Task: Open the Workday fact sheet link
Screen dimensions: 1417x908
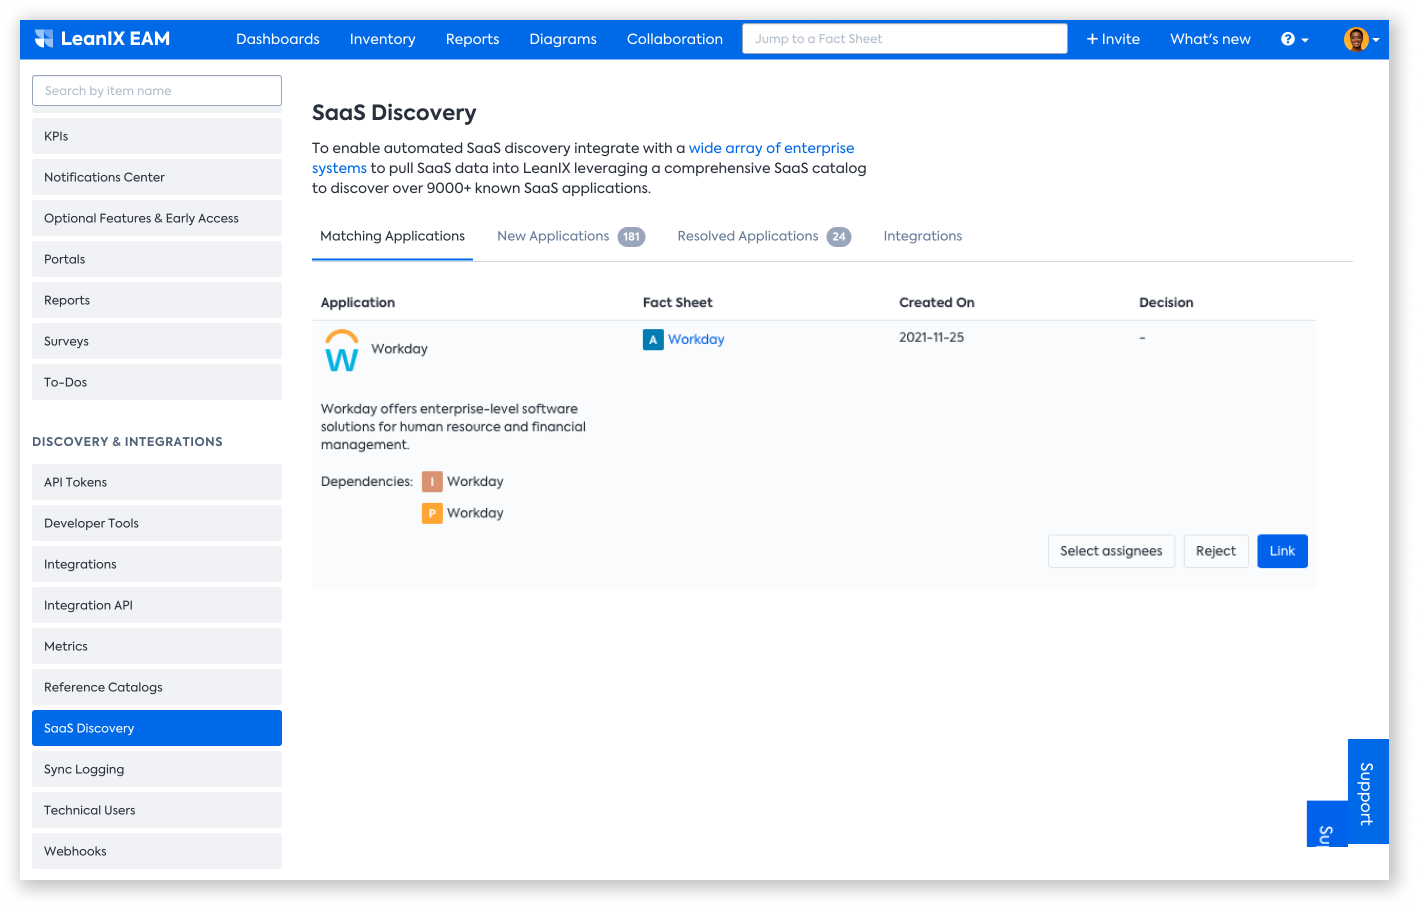Action: coord(696,340)
